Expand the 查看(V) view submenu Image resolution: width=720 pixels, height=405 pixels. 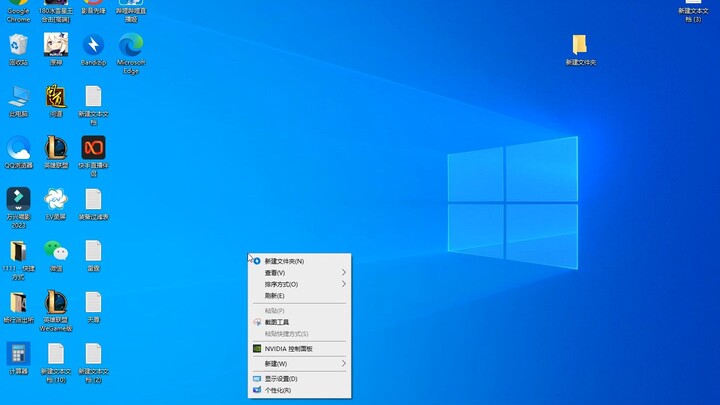(299, 273)
